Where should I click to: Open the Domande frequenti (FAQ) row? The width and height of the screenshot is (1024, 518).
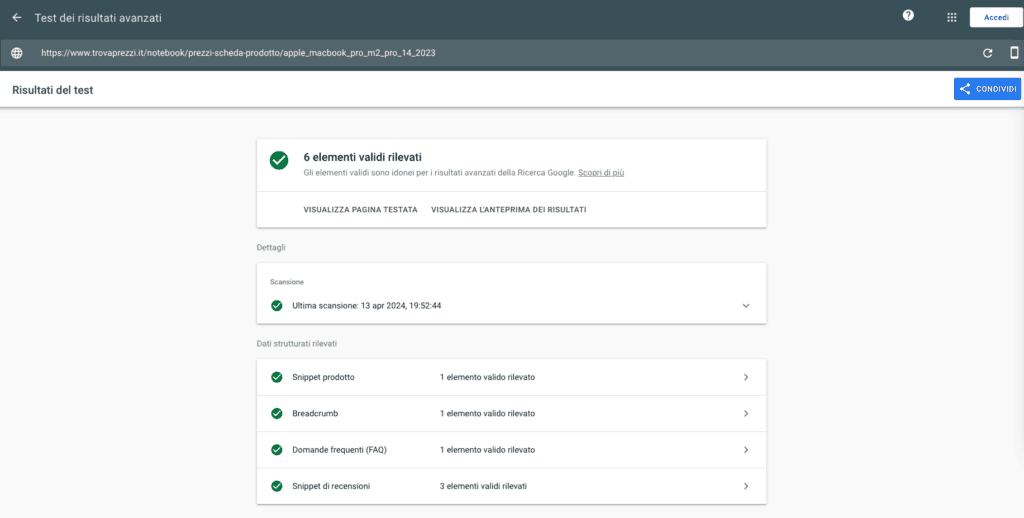[511, 450]
